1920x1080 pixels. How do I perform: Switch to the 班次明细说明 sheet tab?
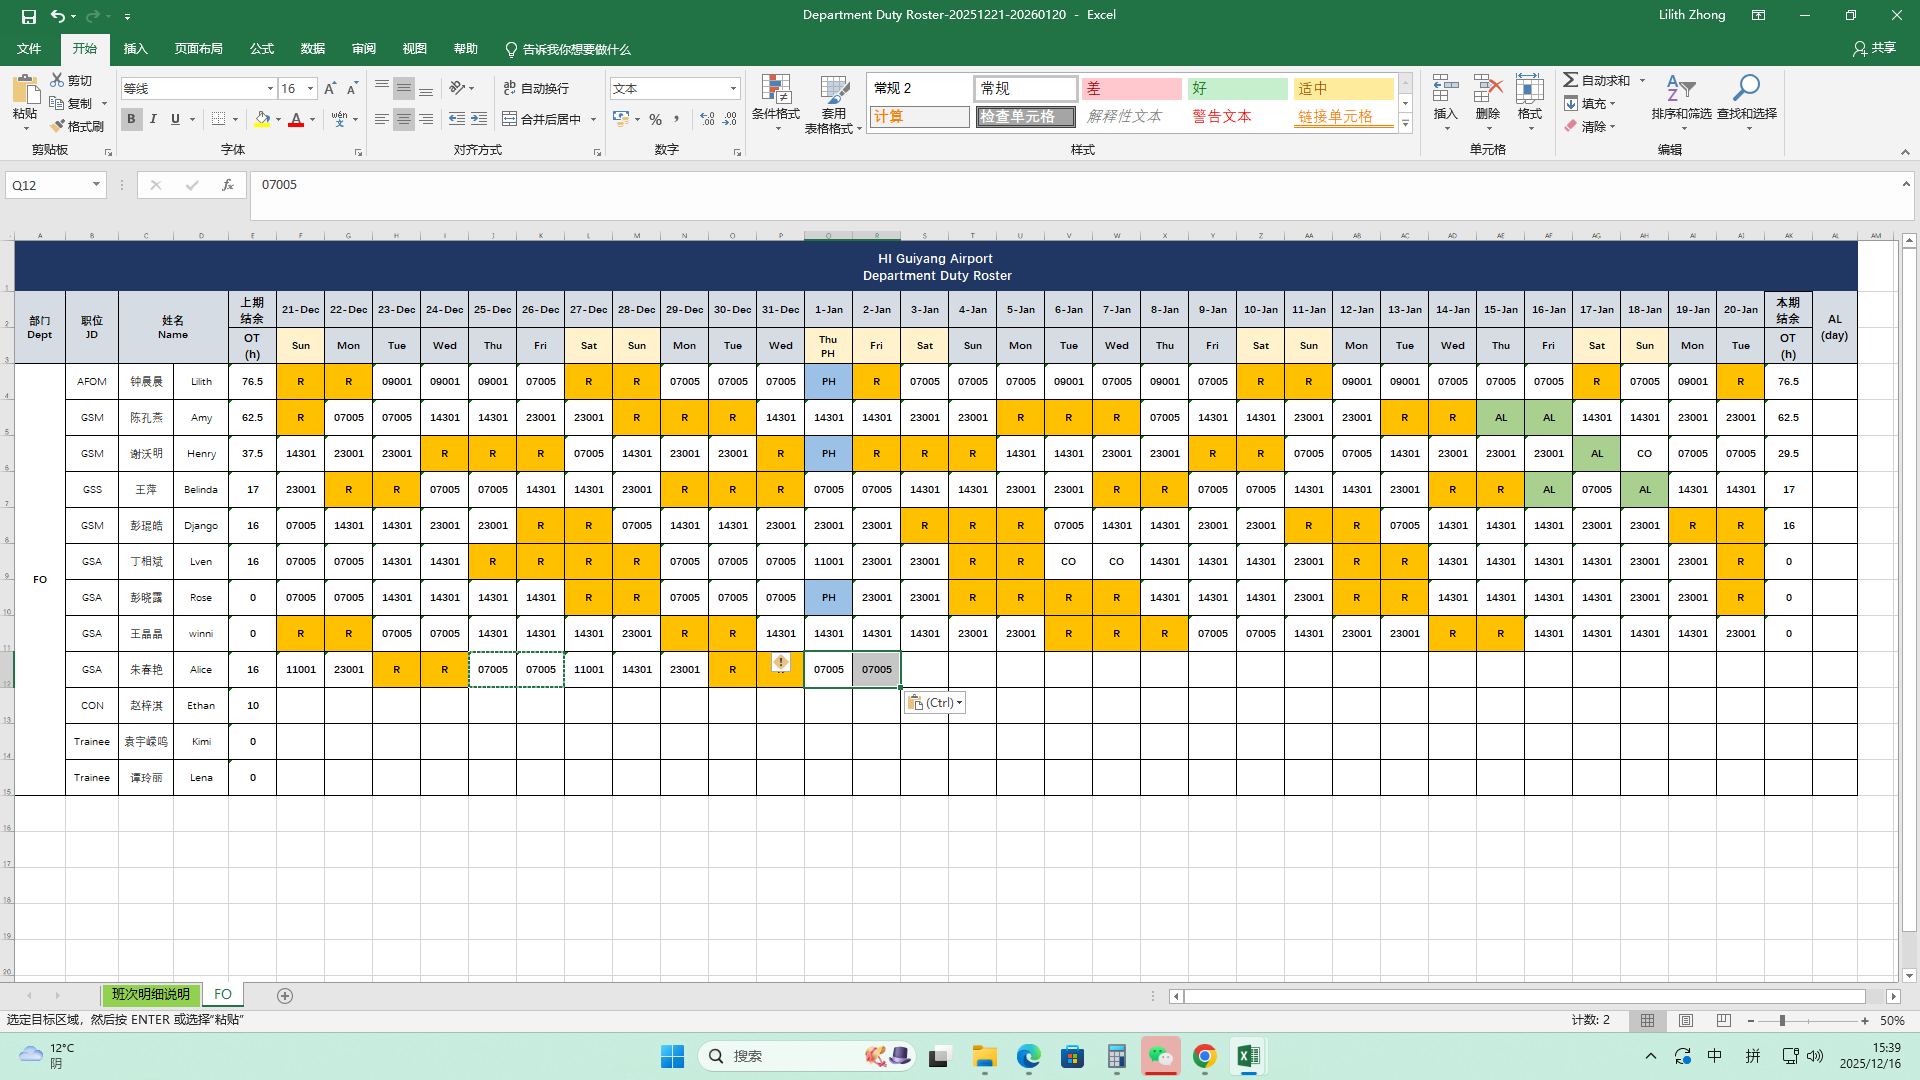(151, 995)
